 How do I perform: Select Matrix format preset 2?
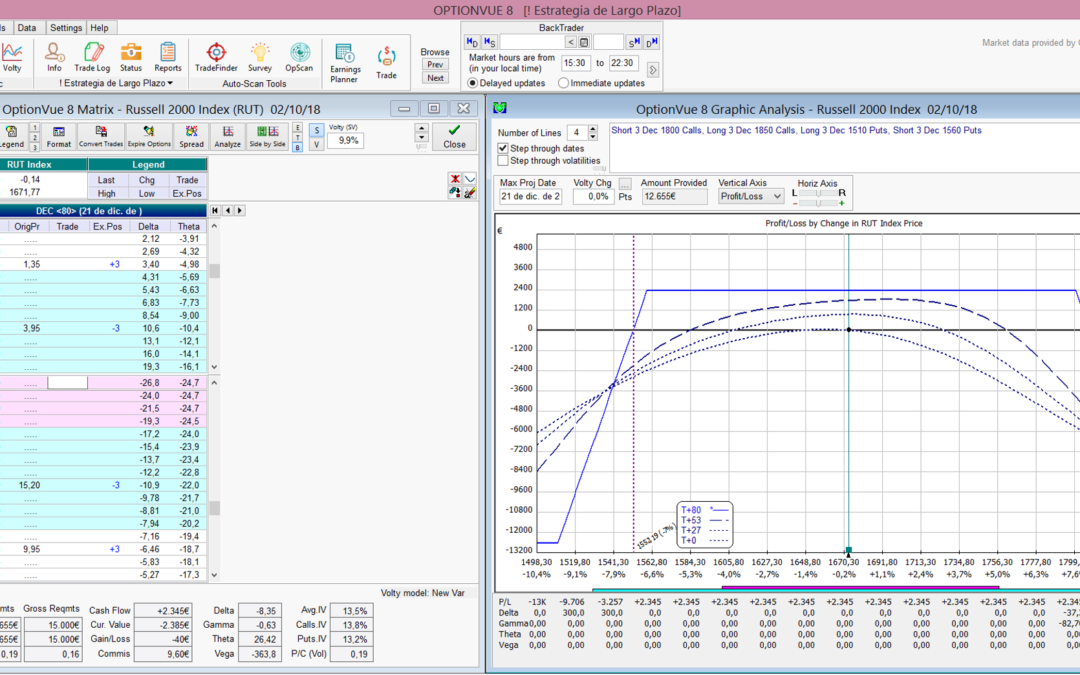point(34,137)
